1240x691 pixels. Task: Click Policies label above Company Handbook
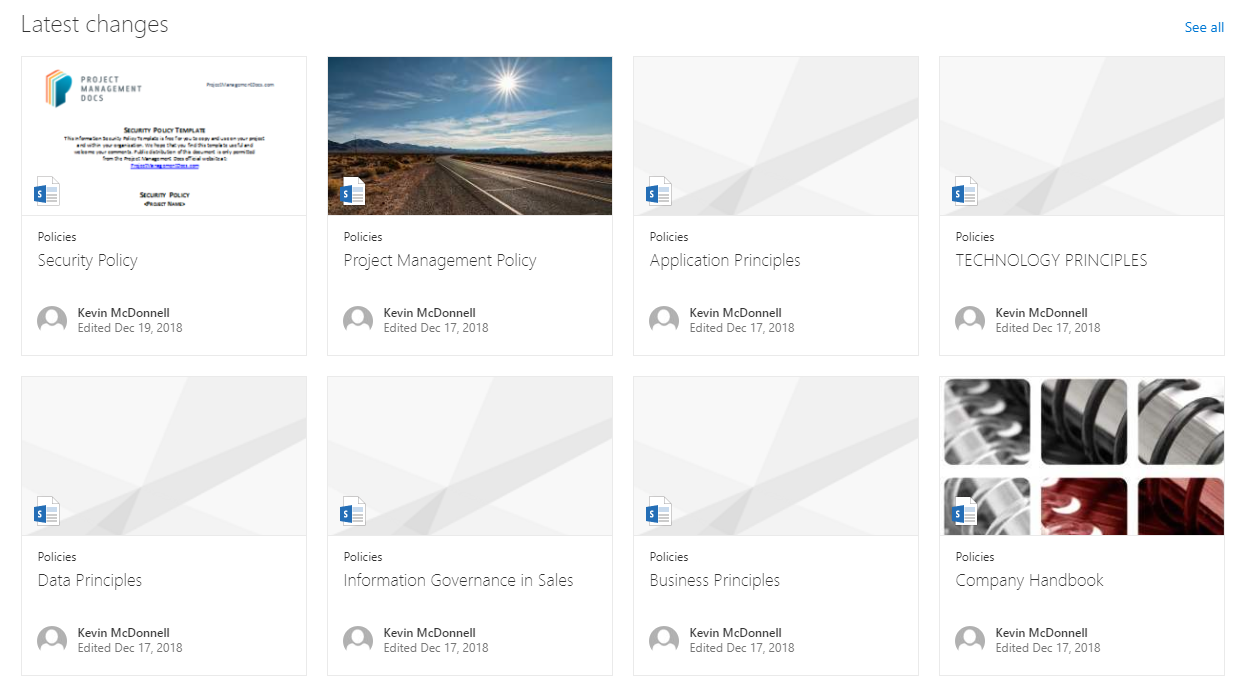pyautogui.click(x=975, y=557)
